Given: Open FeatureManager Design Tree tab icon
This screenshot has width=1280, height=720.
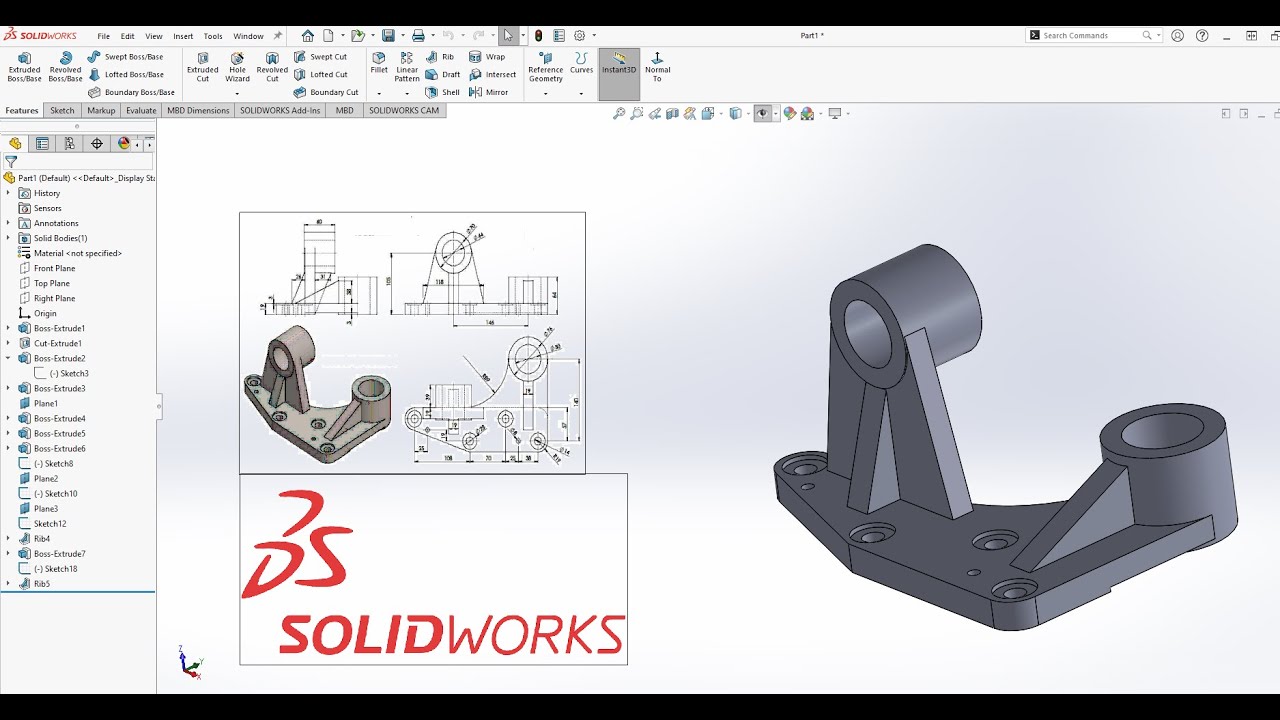Looking at the screenshot, I should [x=15, y=143].
